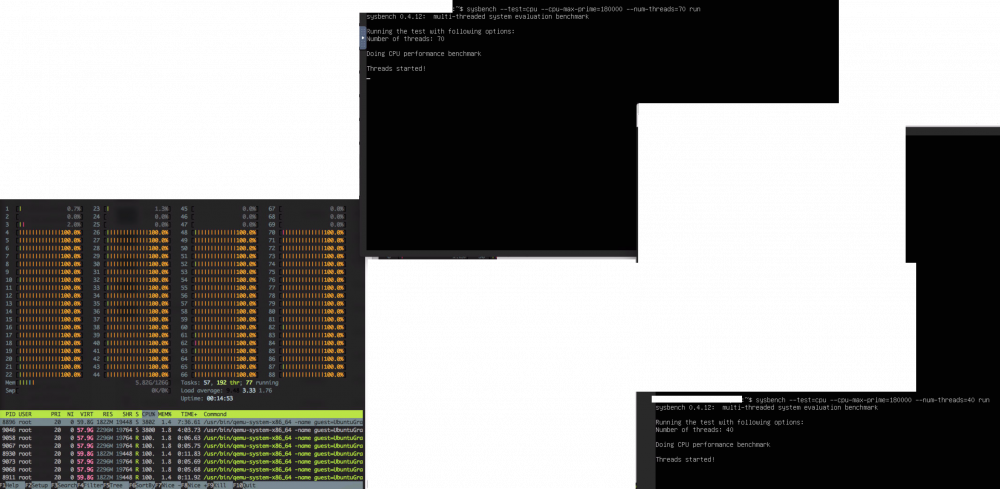Viewport: 1000px width, 489px height.
Task: Sort by the SHR column header
Action: click(127, 414)
